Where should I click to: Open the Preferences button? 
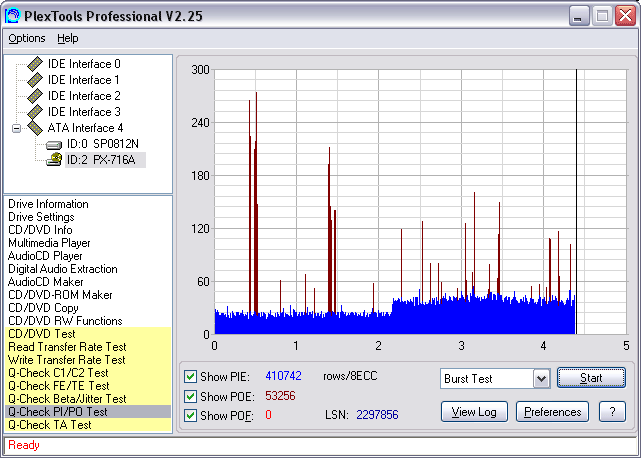point(552,412)
